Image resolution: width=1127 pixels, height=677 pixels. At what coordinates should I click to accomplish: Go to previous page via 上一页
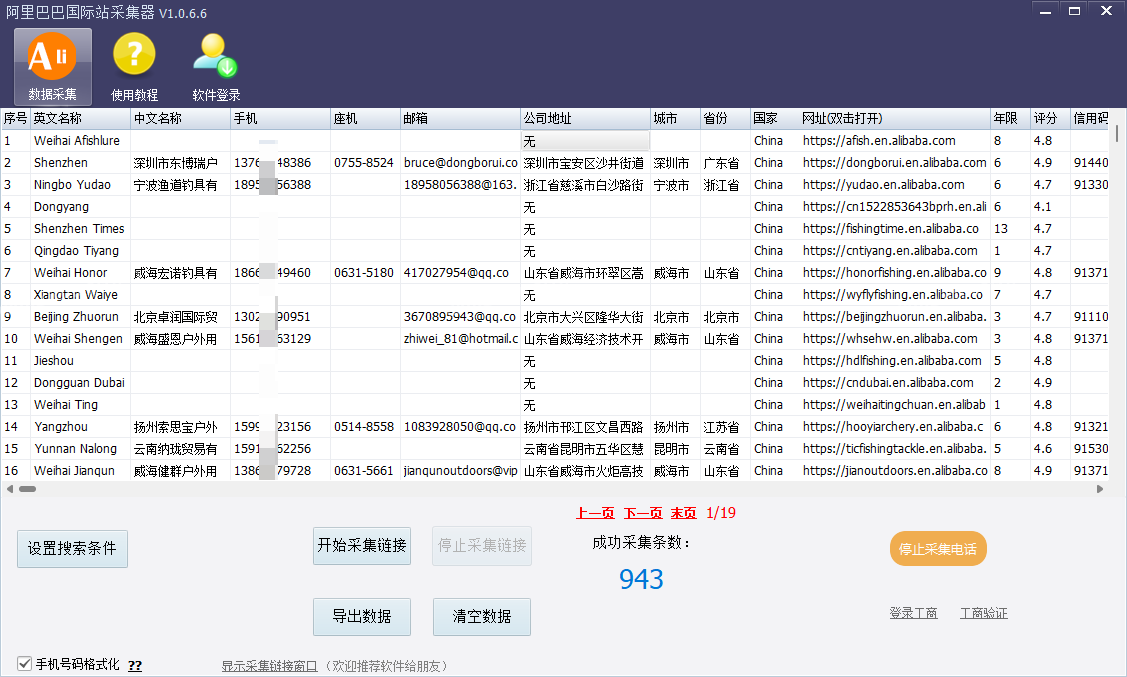595,513
